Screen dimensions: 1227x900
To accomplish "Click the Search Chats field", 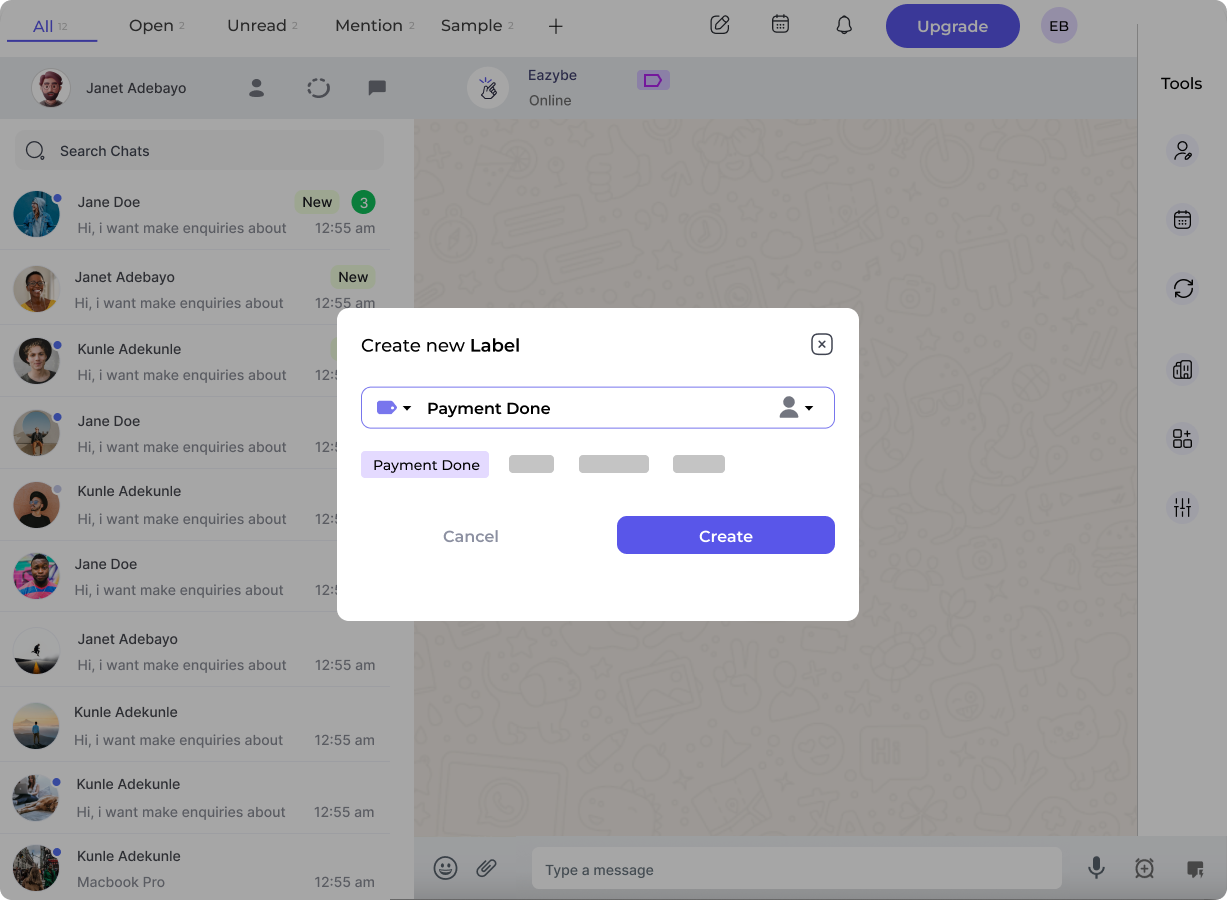I will [x=199, y=151].
